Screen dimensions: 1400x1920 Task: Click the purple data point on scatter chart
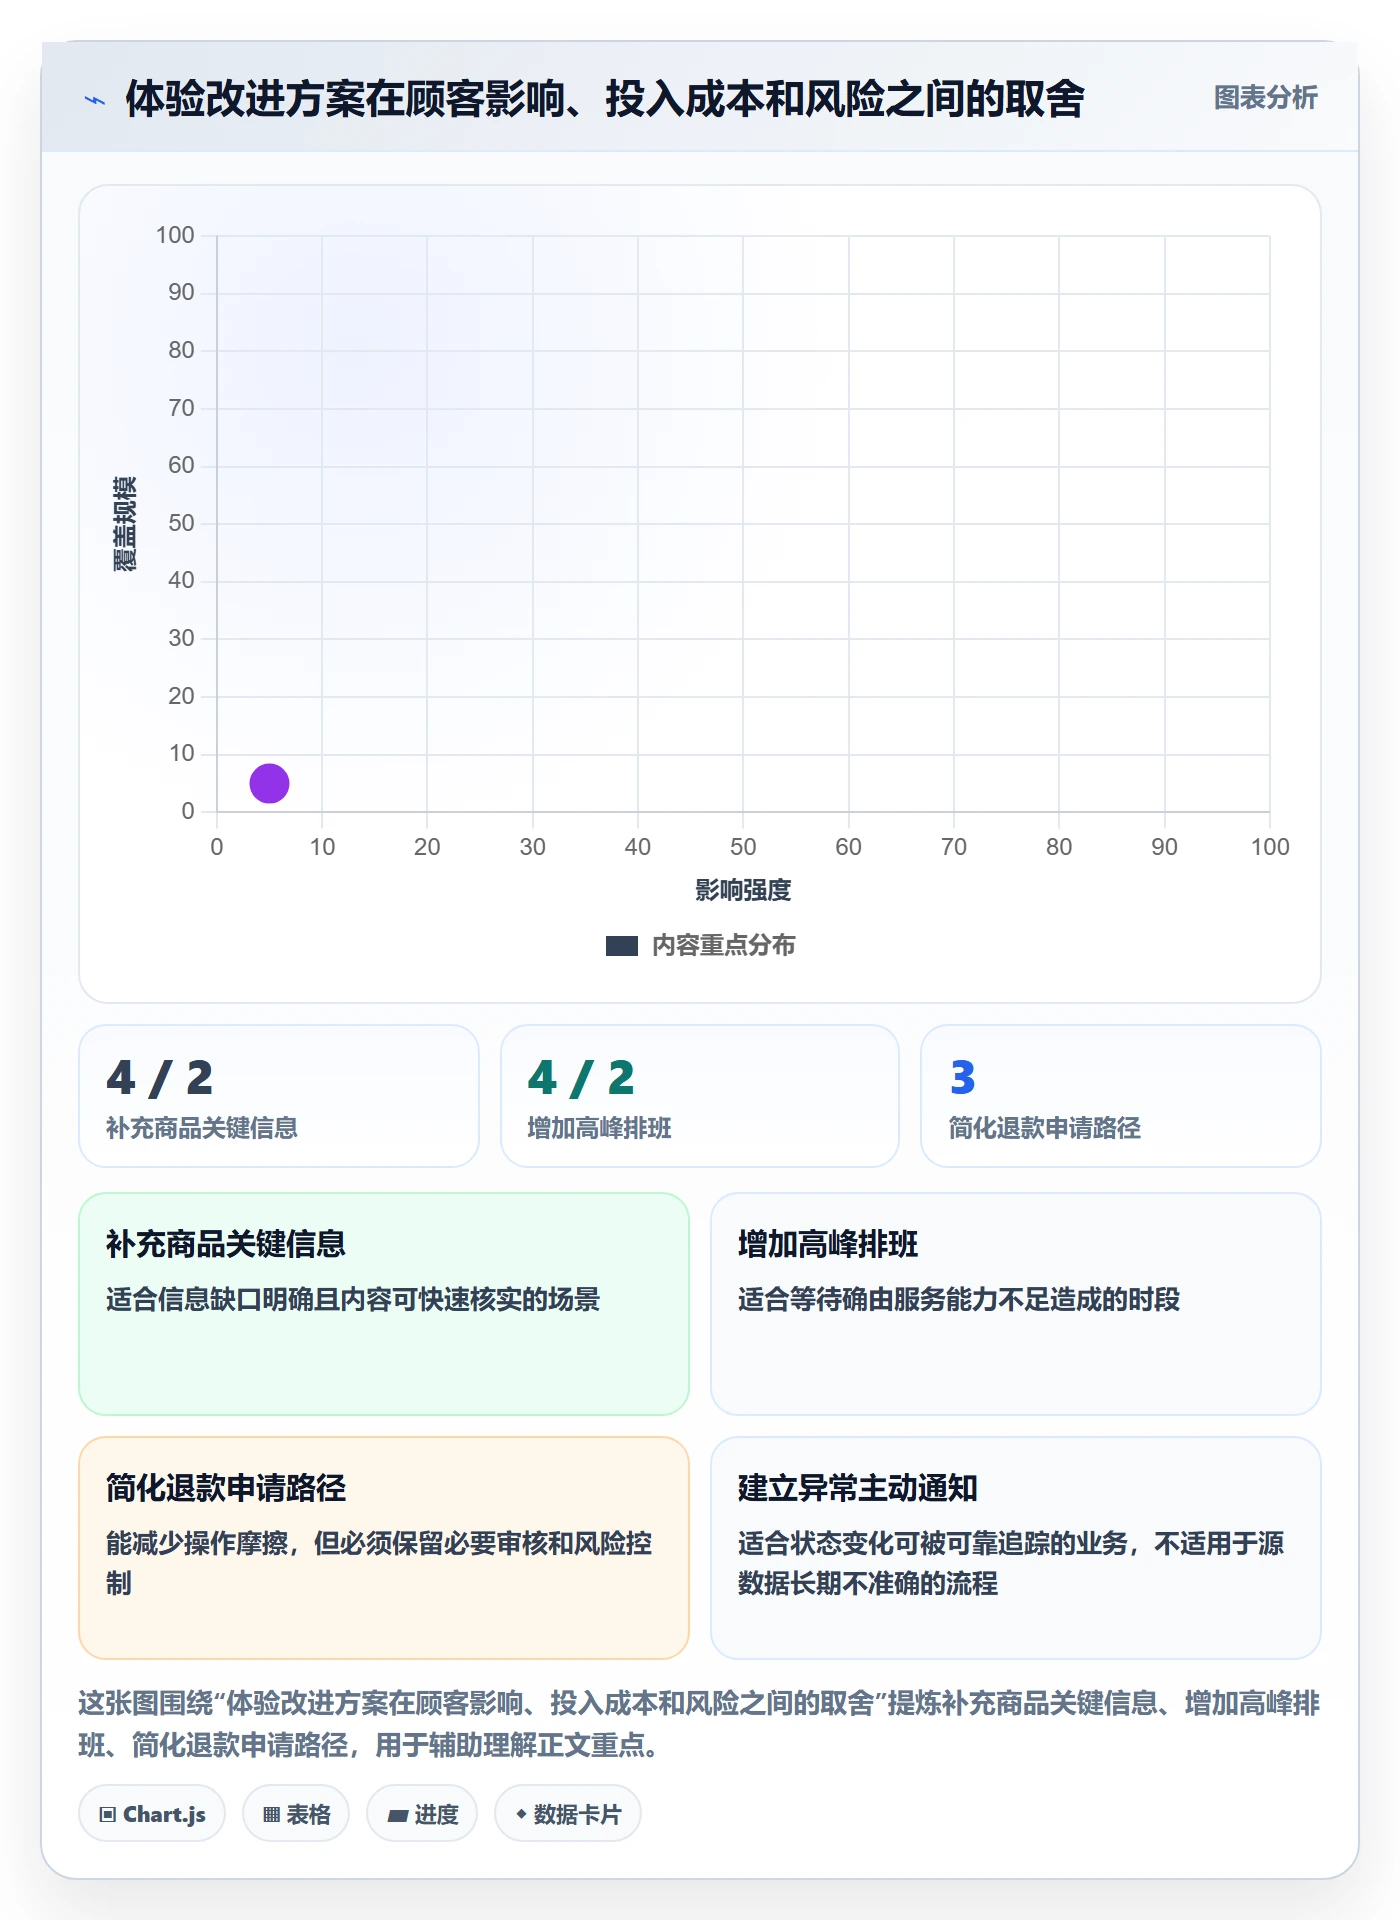click(x=269, y=783)
